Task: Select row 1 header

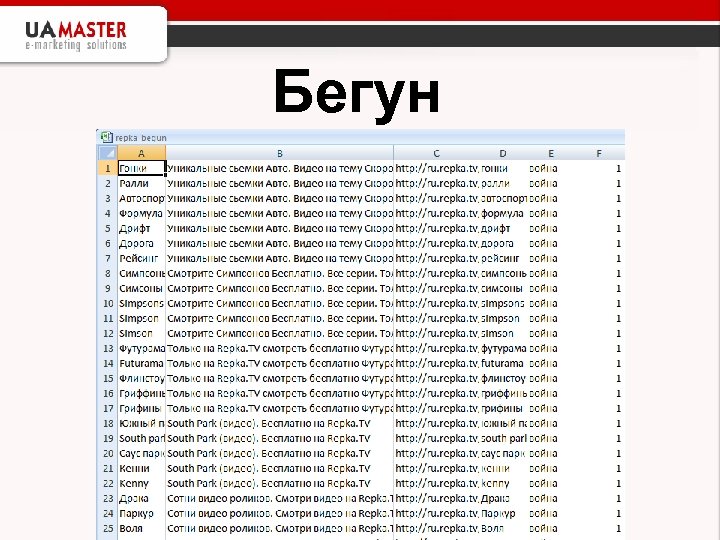Action: 108,168
